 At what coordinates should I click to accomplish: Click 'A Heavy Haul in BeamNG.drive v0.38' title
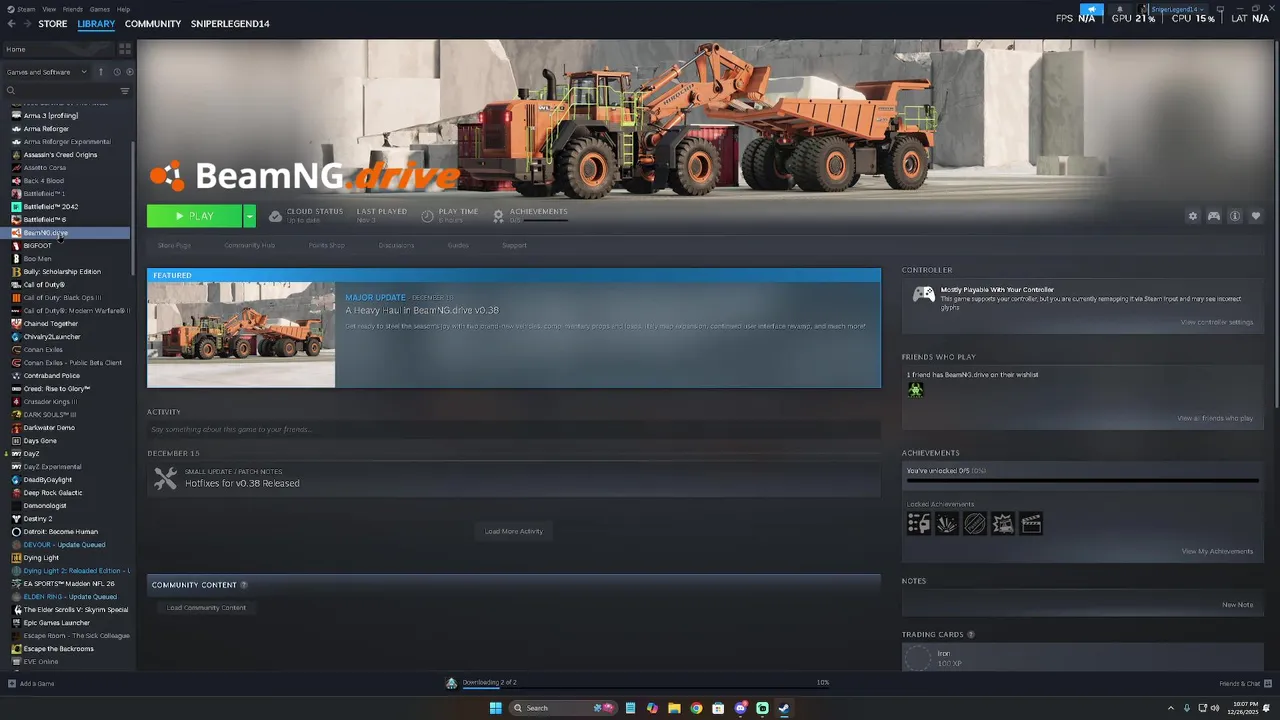tap(422, 311)
